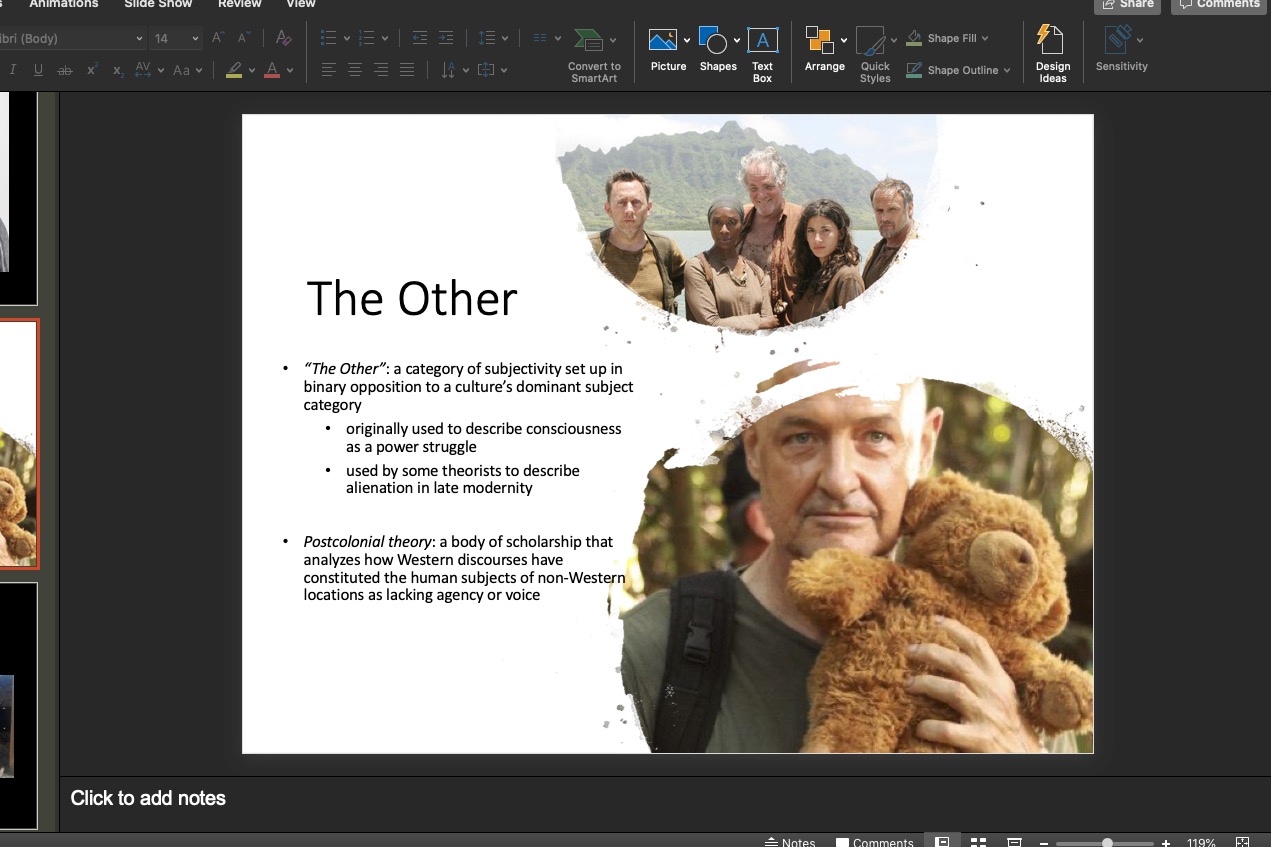1271x847 pixels.
Task: Increase font size with the larger A icon
Action: click(x=218, y=38)
